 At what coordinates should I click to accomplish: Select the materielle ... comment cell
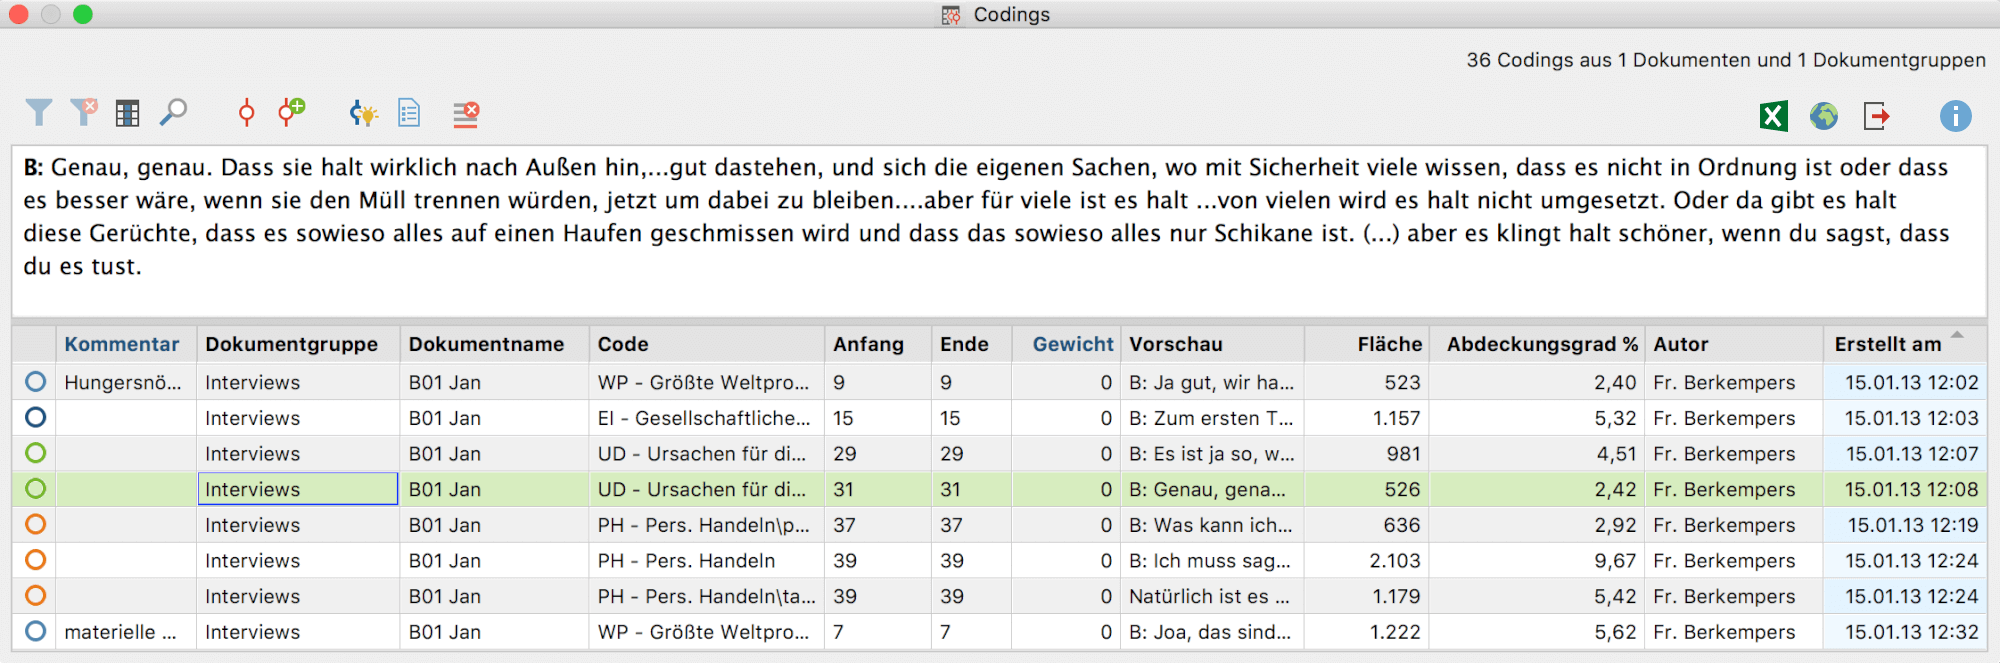coord(126,632)
